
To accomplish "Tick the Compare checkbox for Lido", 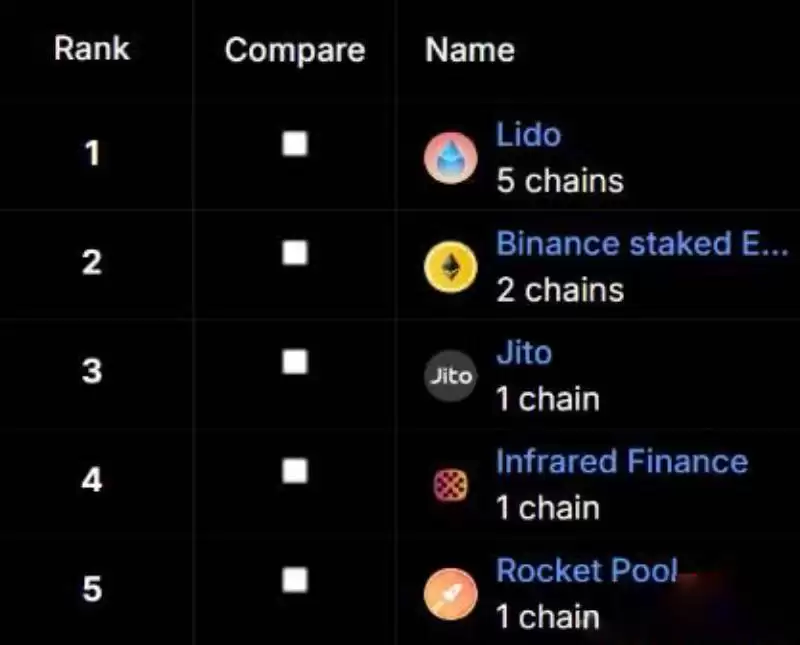I will (x=295, y=145).
